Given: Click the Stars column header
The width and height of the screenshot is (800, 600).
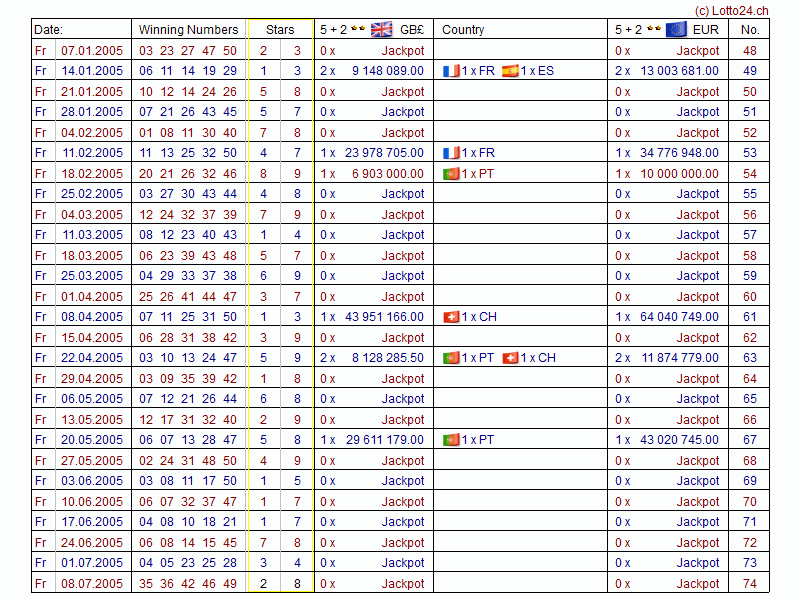Looking at the screenshot, I should tap(280, 30).
